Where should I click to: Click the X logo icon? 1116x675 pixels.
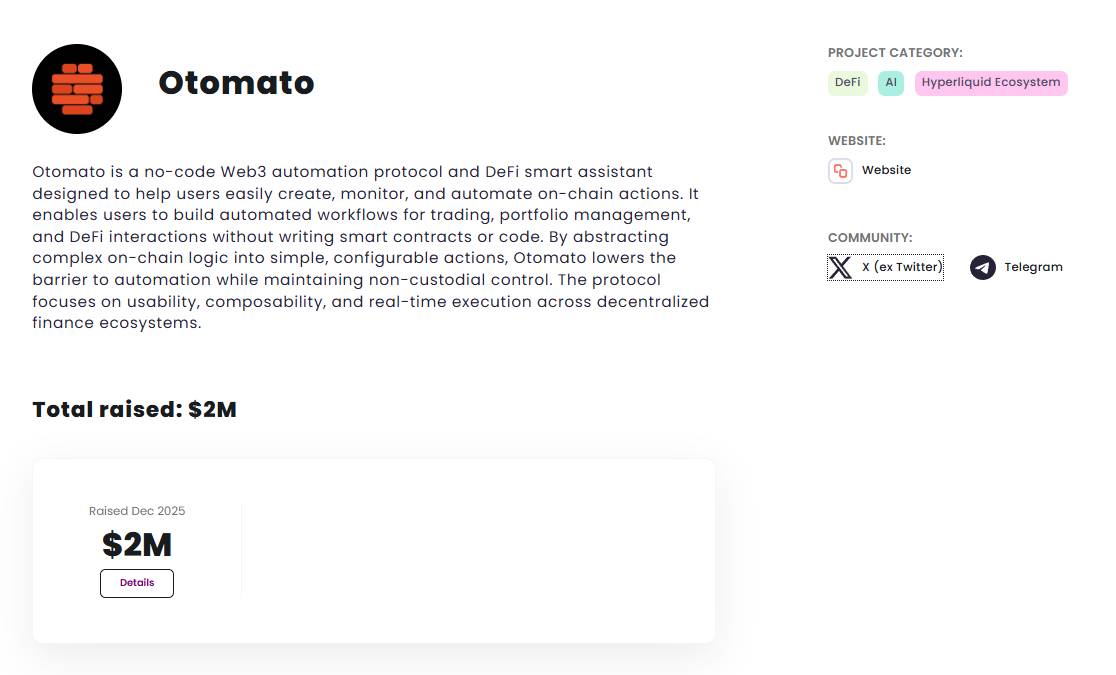tap(841, 268)
